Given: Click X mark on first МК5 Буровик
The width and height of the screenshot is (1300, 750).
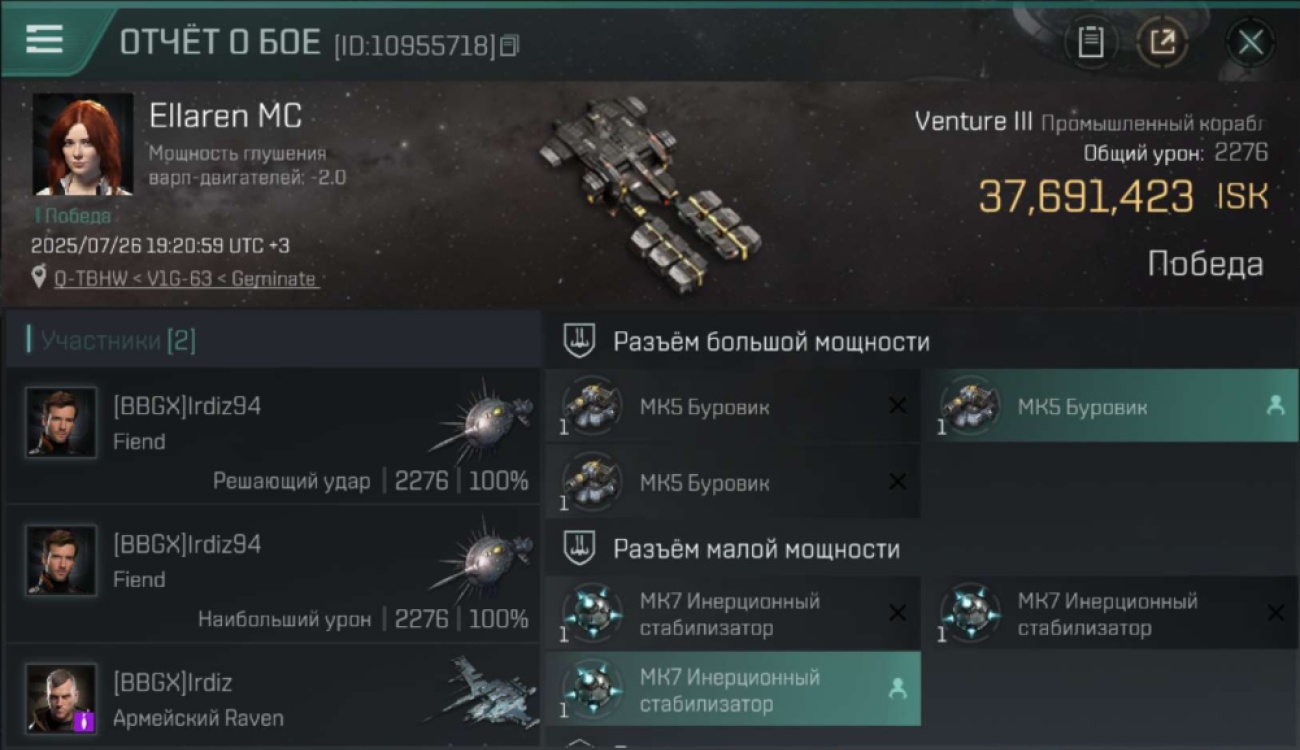Looking at the screenshot, I should (x=897, y=406).
